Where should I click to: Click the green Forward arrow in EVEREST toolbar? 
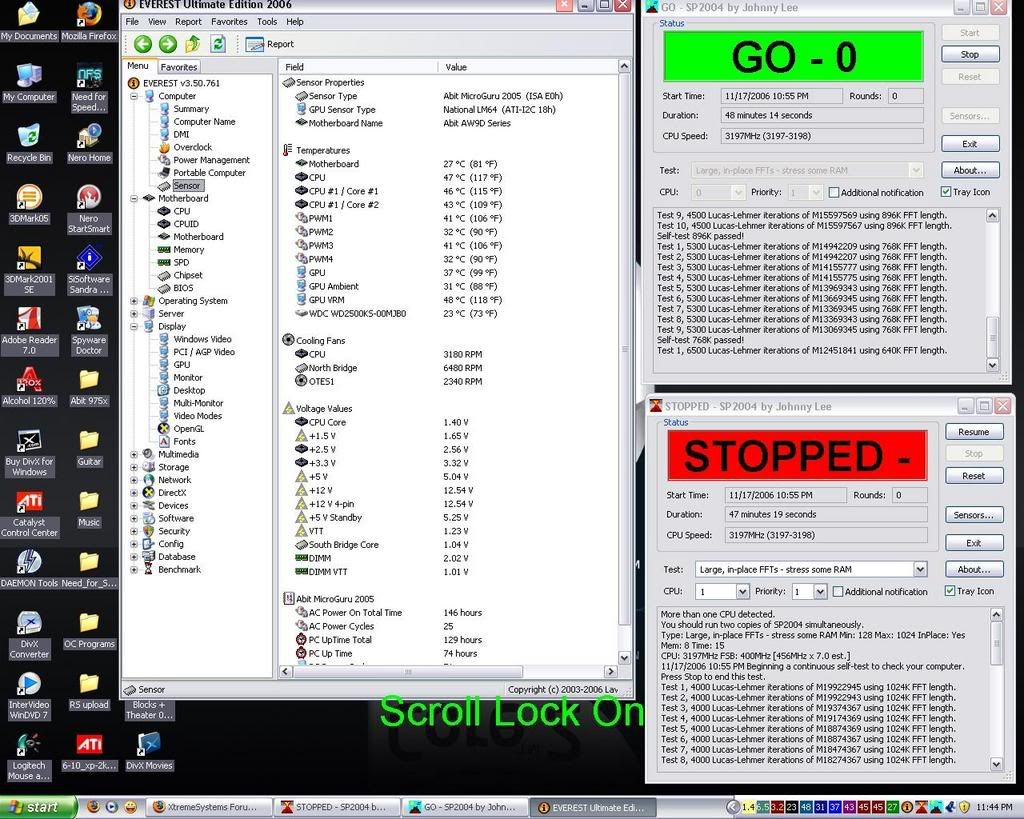(168, 44)
